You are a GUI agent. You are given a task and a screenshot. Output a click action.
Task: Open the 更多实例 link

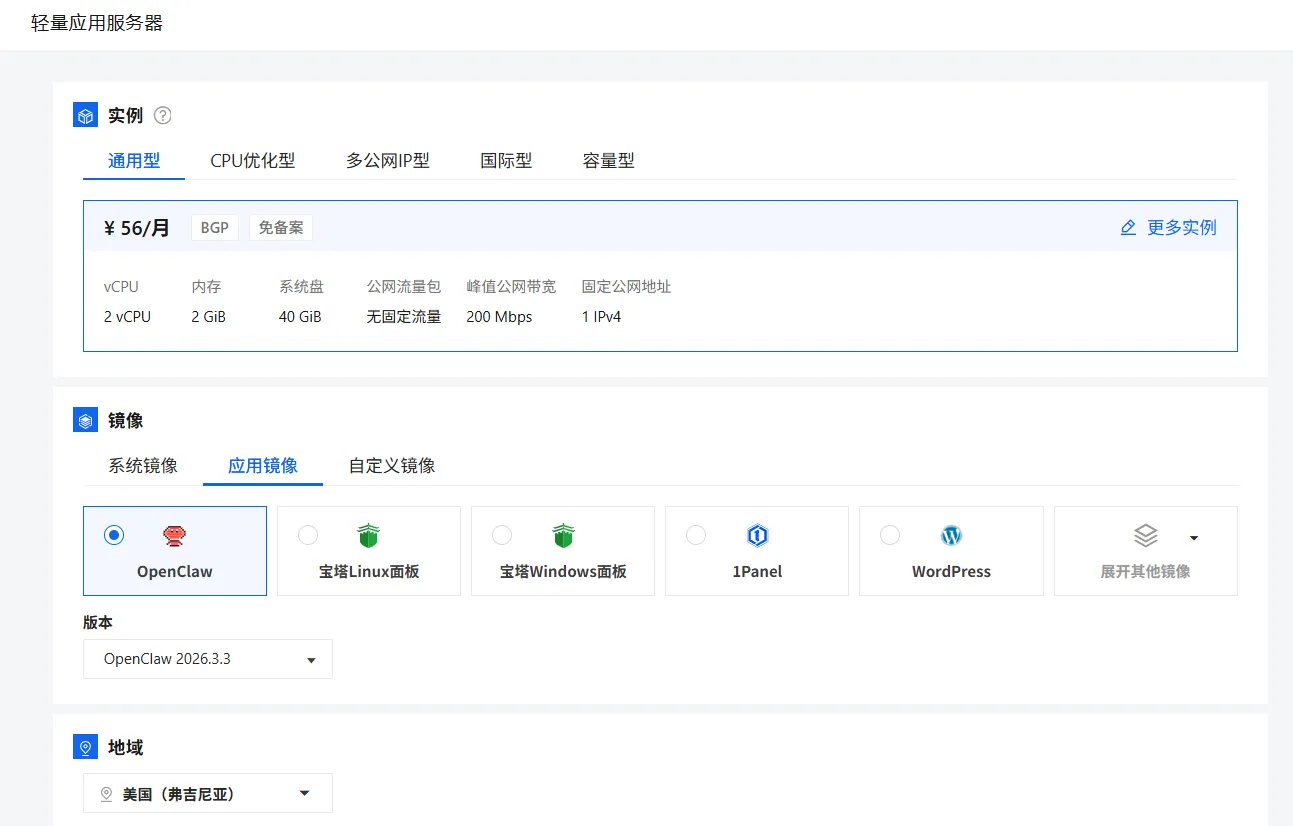[x=1182, y=228]
